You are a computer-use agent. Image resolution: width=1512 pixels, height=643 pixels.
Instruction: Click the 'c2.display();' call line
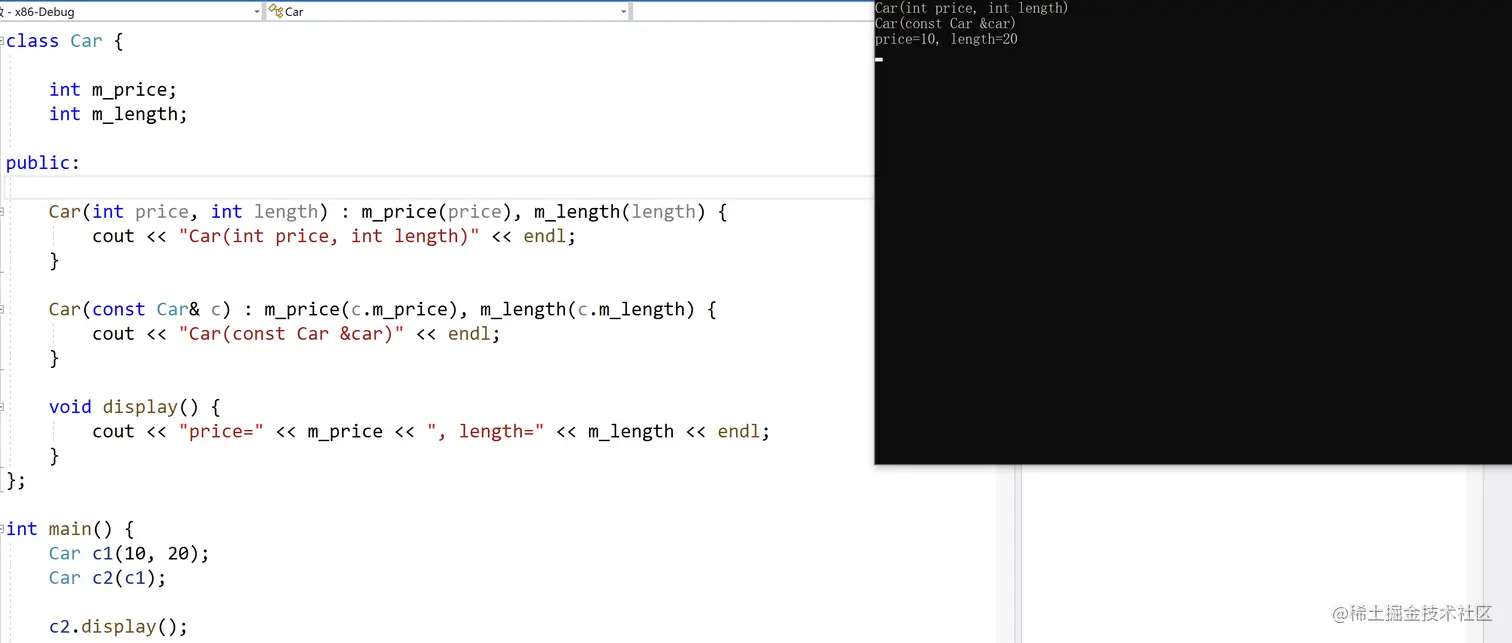point(118,627)
